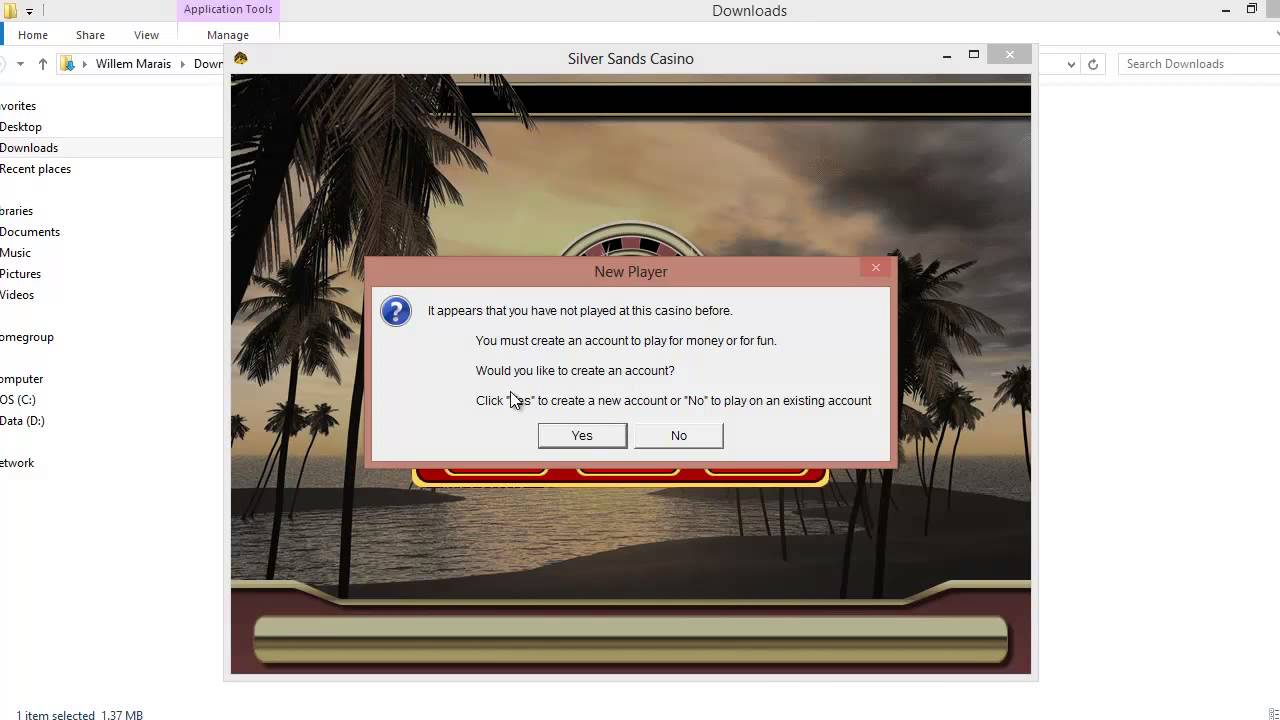
Task: Select the Application Tools contextual tab
Action: (x=228, y=9)
